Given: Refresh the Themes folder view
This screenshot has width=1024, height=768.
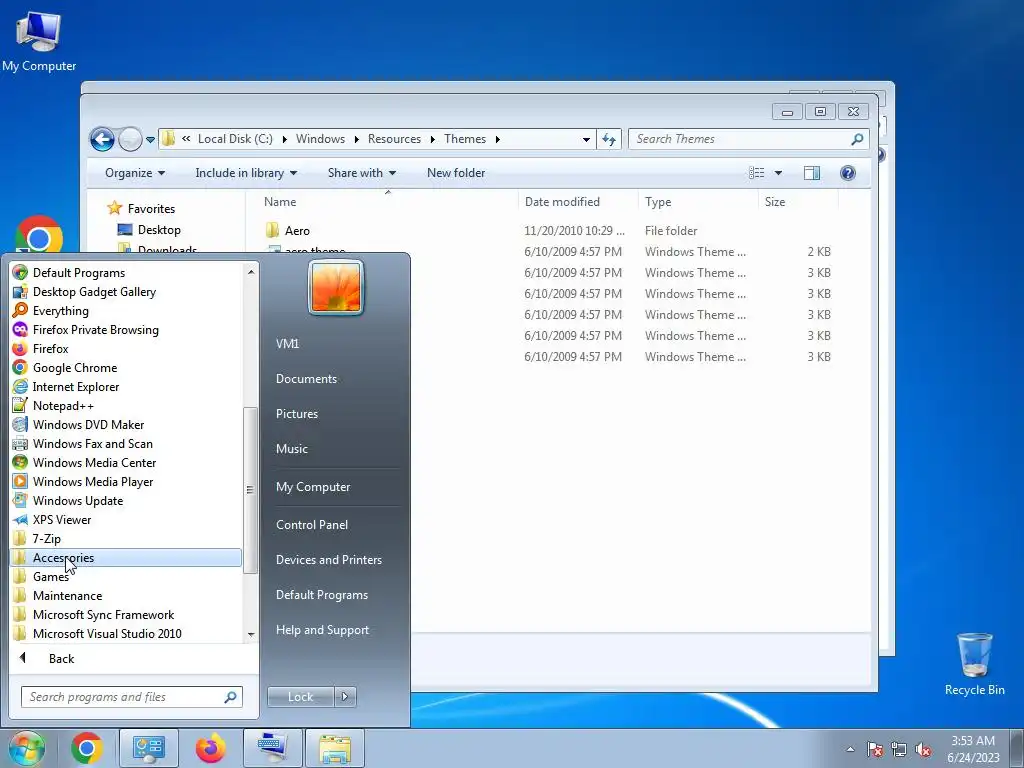Looking at the screenshot, I should [x=609, y=139].
